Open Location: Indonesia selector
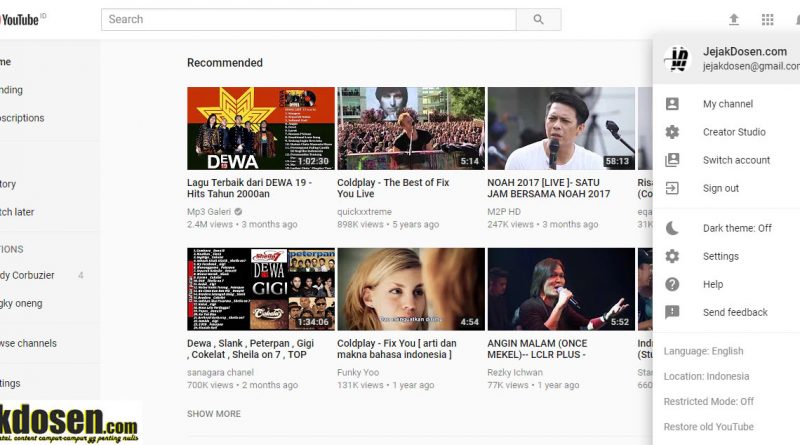This screenshot has width=800, height=445. pos(706,376)
